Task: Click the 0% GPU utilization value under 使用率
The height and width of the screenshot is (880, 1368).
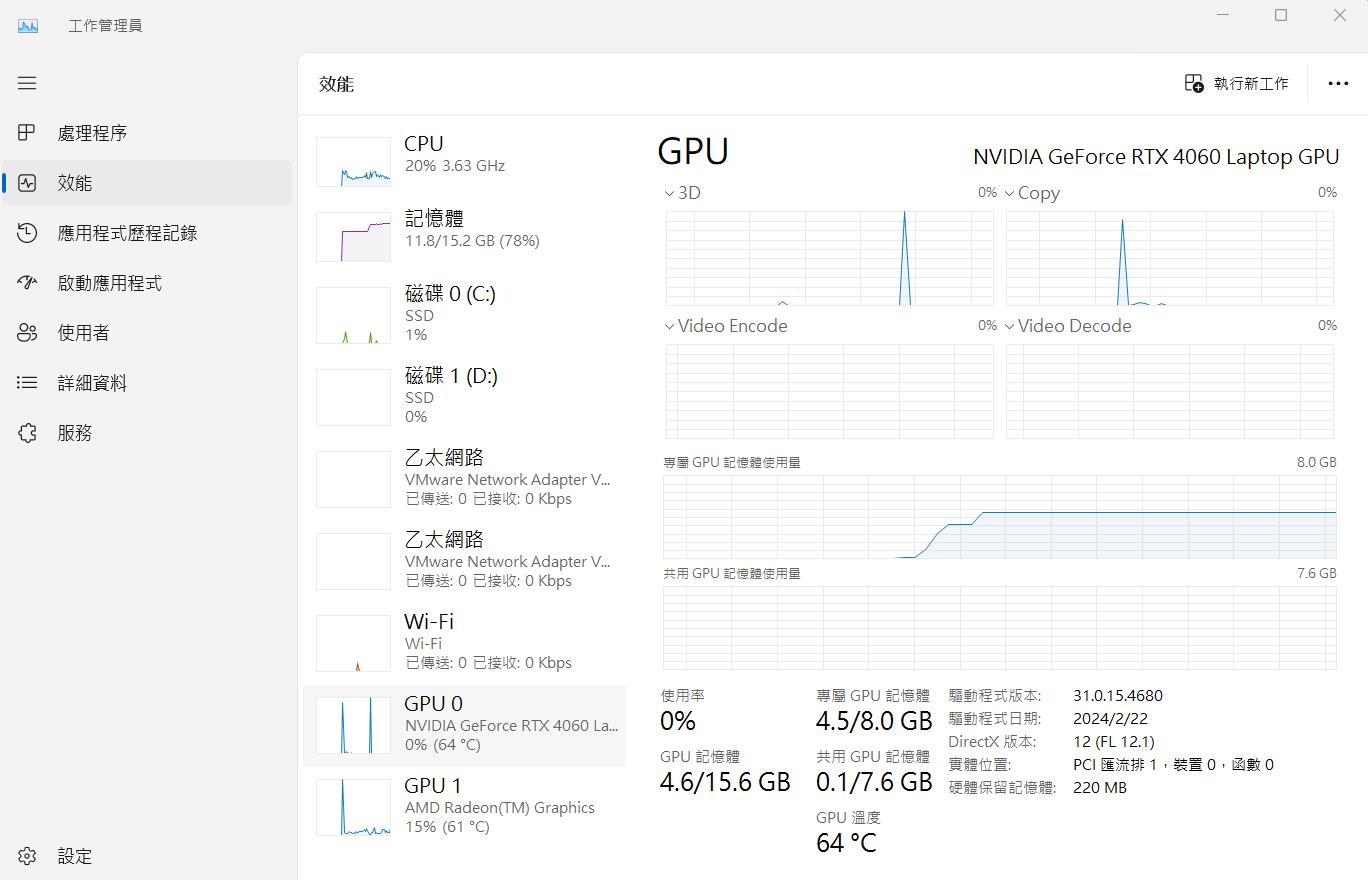Action: coord(678,721)
